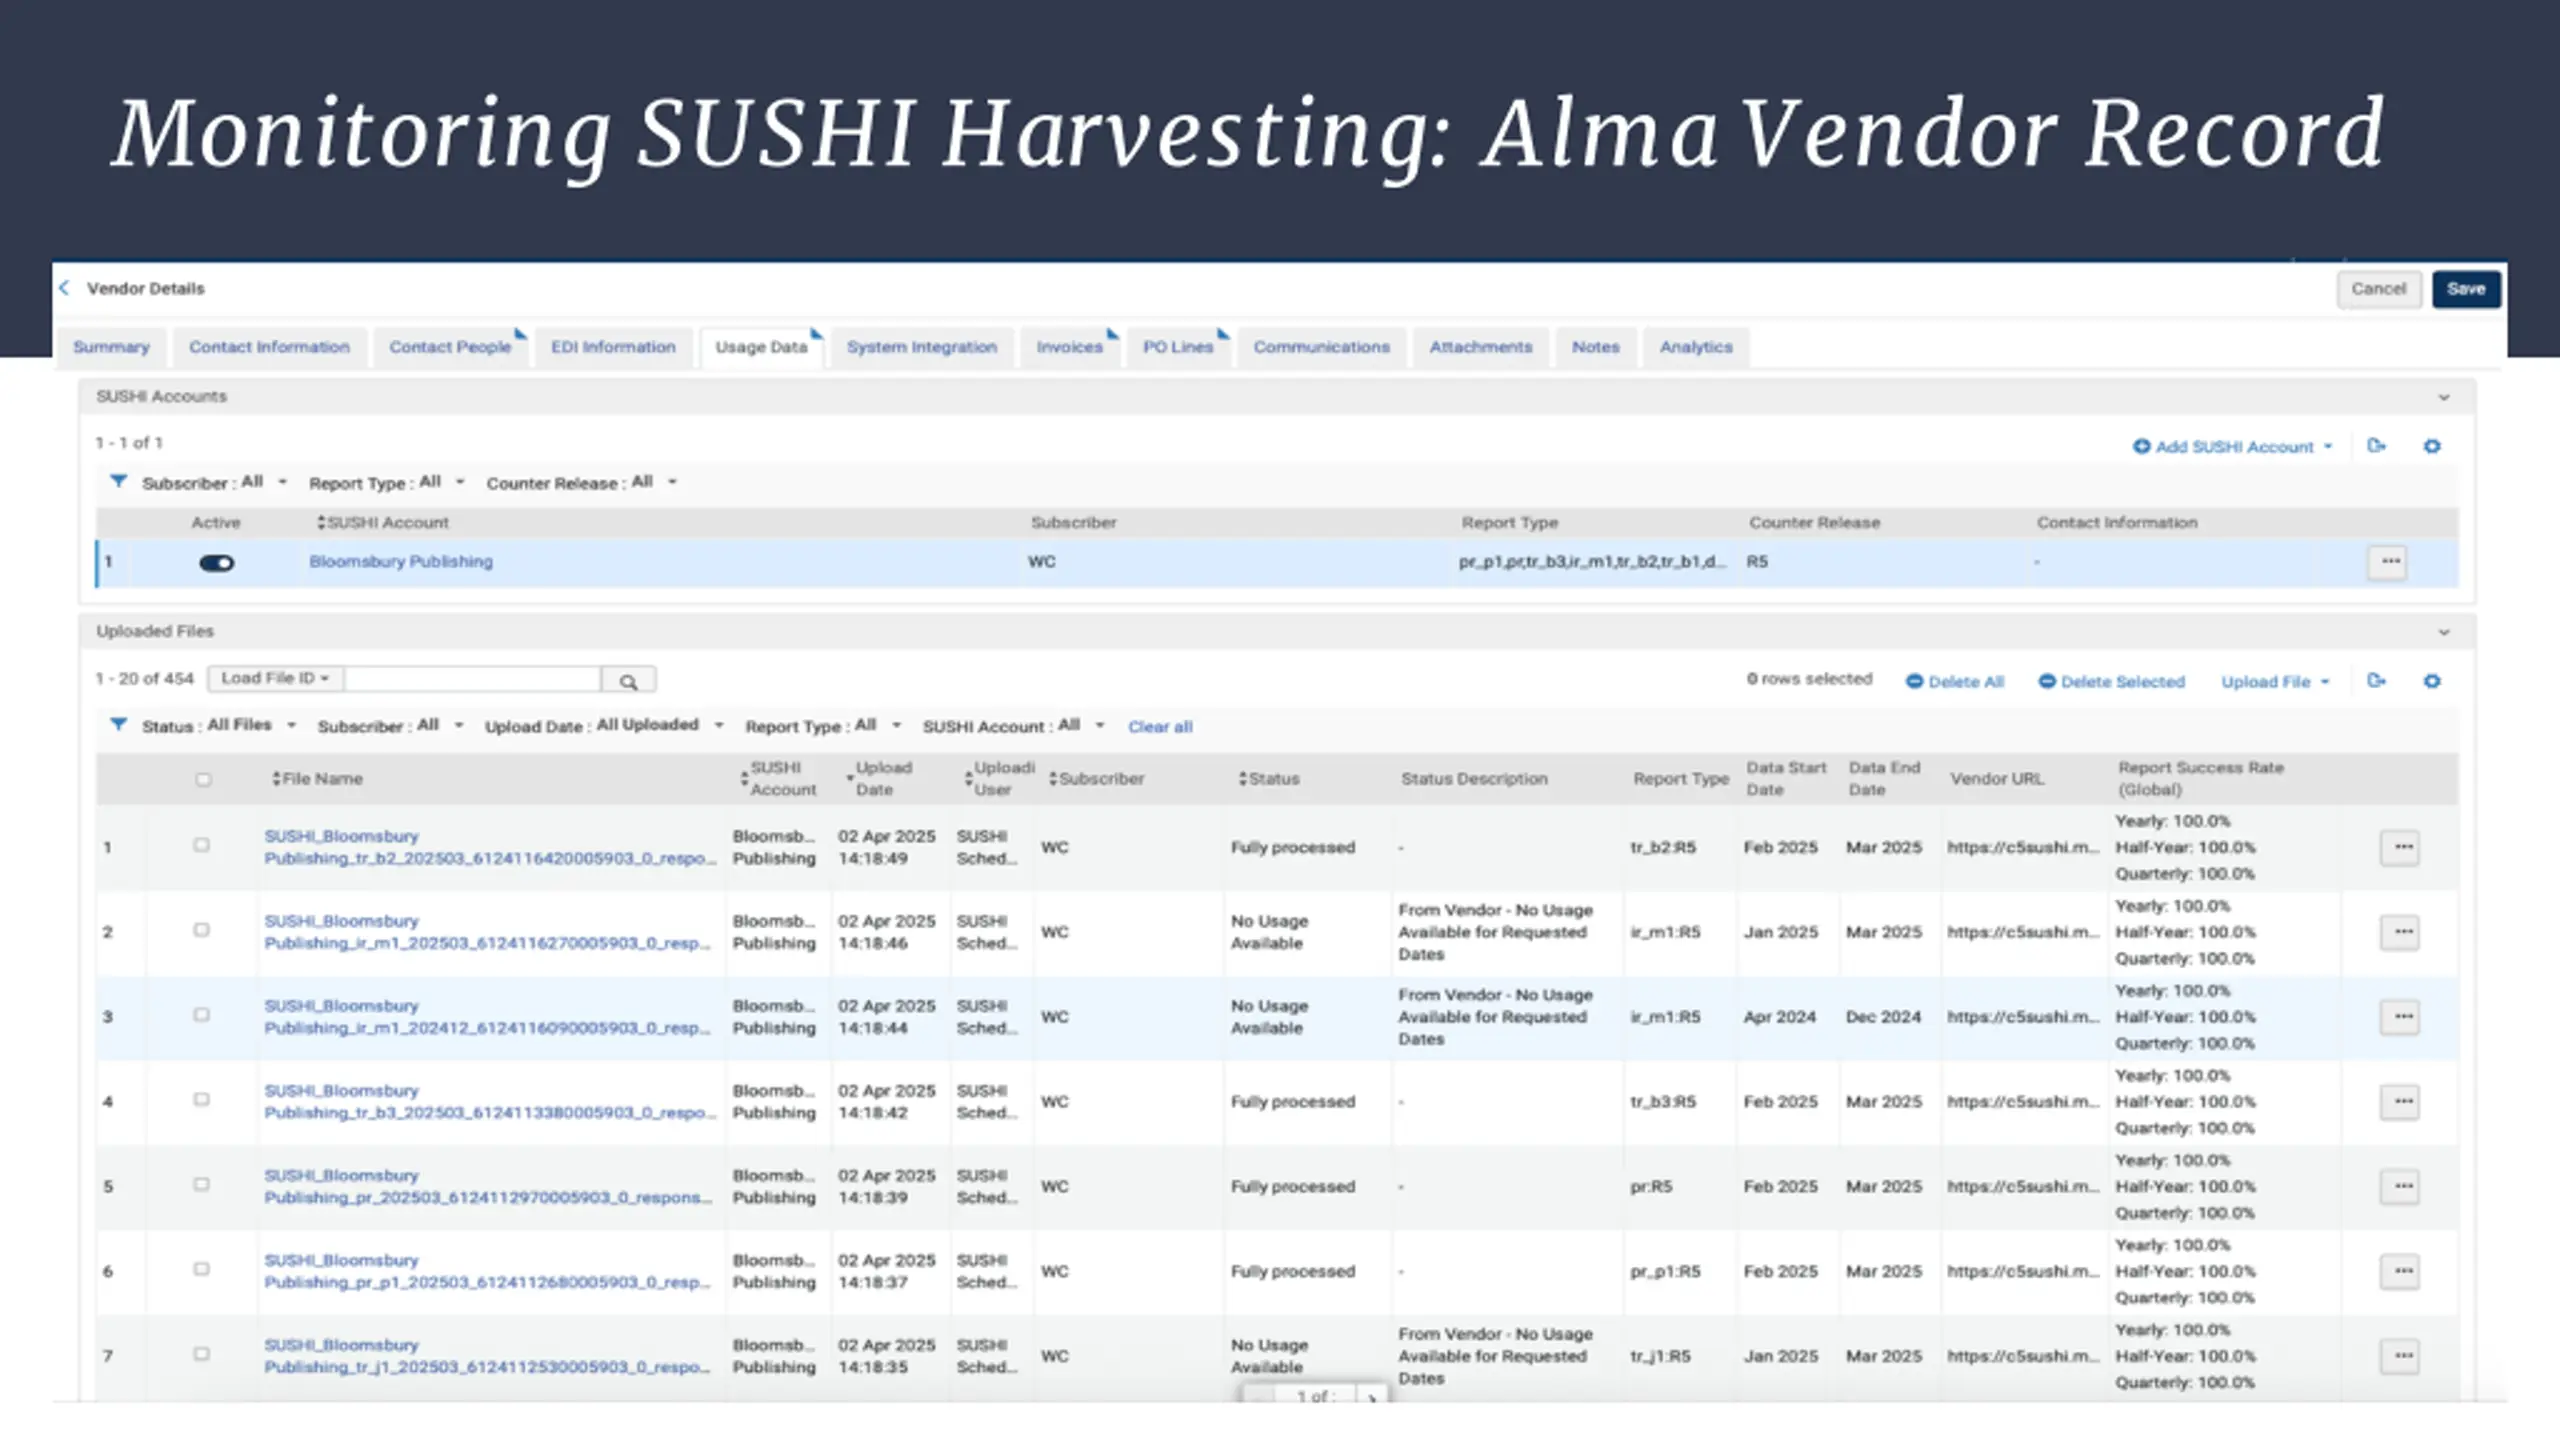Image resolution: width=2560 pixels, height=1440 pixels.
Task: Open Report Type filter in SUSHI Accounts
Action: pos(387,482)
